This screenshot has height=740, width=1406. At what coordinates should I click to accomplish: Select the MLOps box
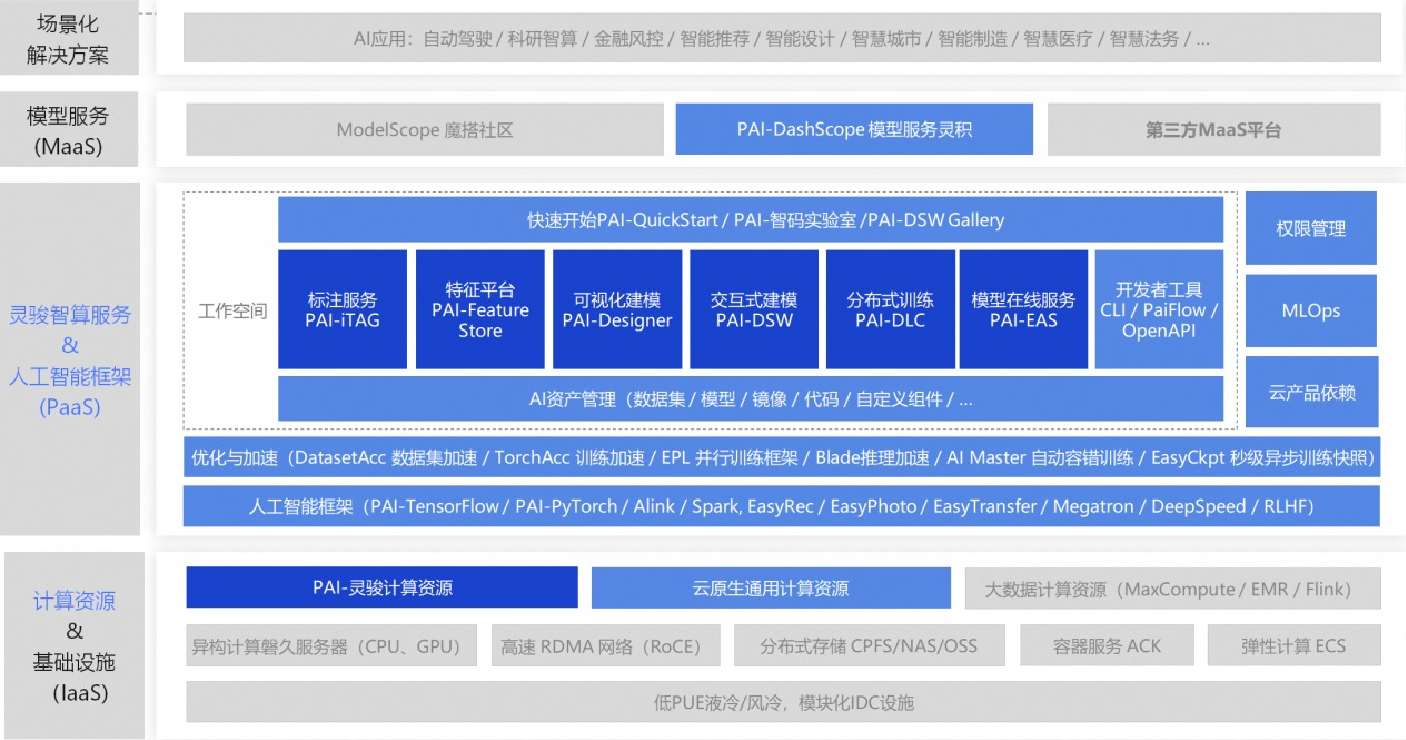pyautogui.click(x=1311, y=311)
